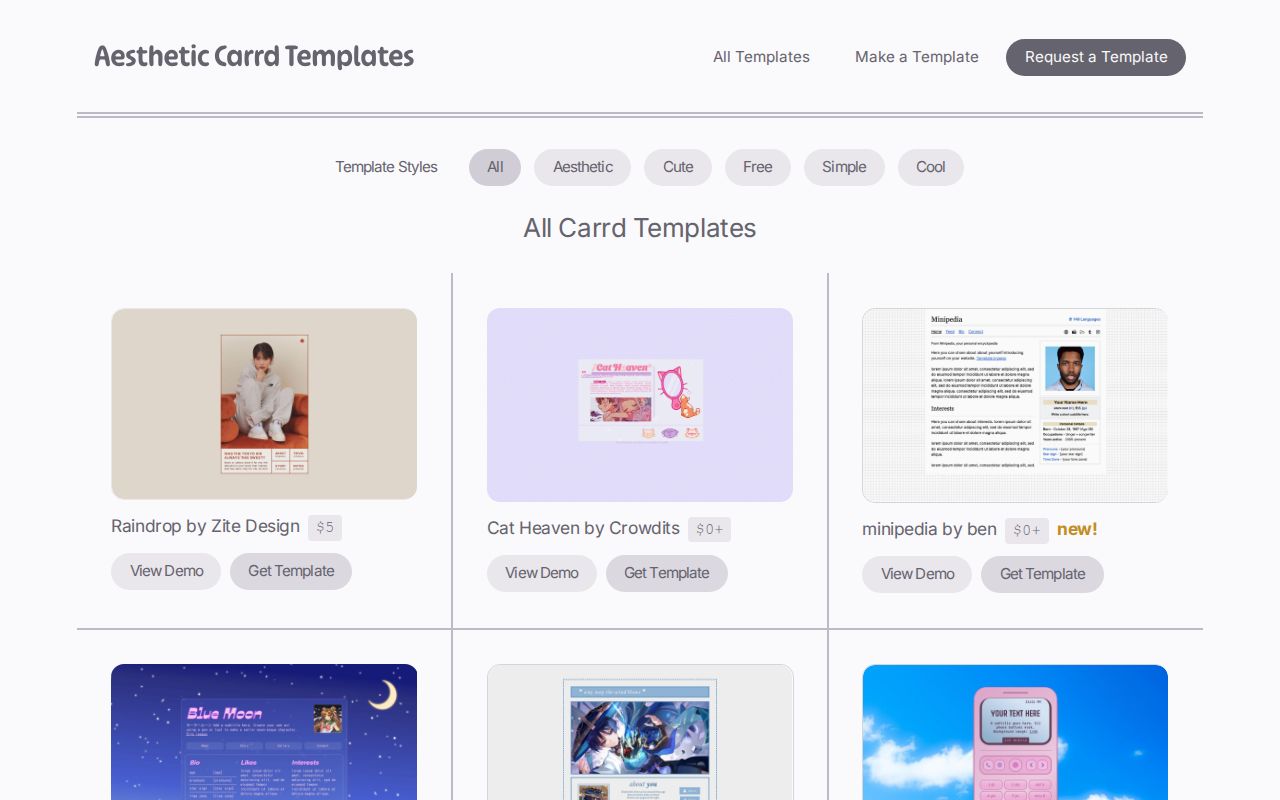View Demo for Cat Heaven template
The height and width of the screenshot is (800, 1280).
tap(542, 573)
